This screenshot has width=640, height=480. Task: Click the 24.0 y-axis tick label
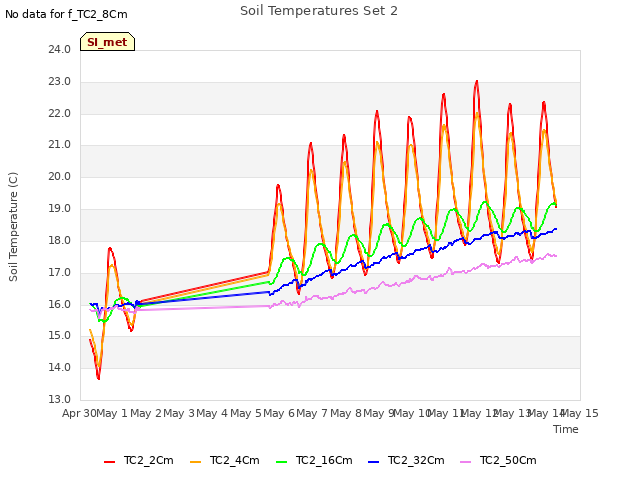click(60, 49)
